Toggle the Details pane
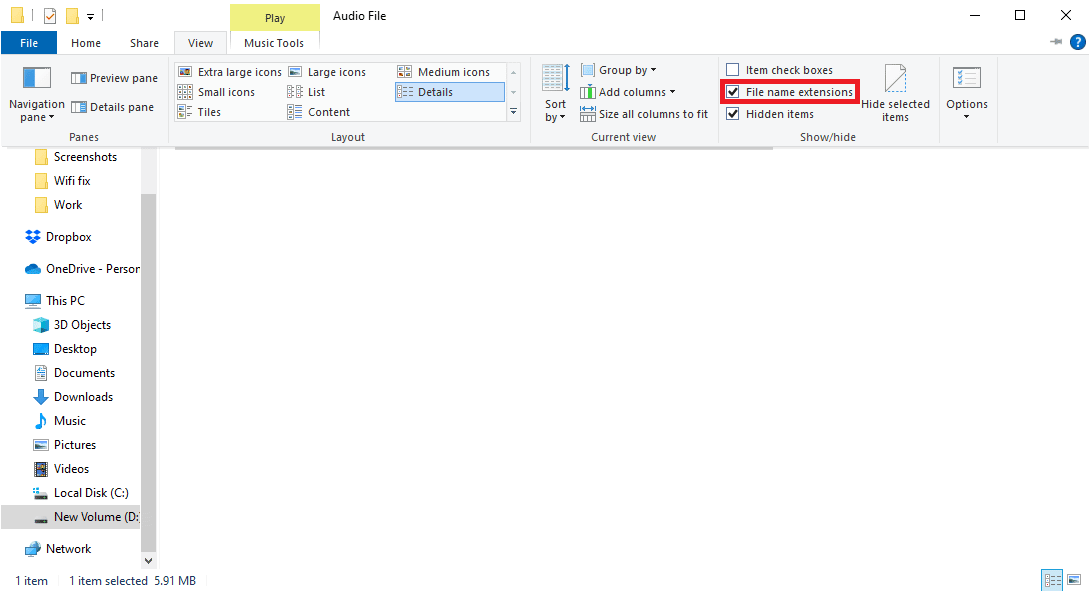 point(112,107)
